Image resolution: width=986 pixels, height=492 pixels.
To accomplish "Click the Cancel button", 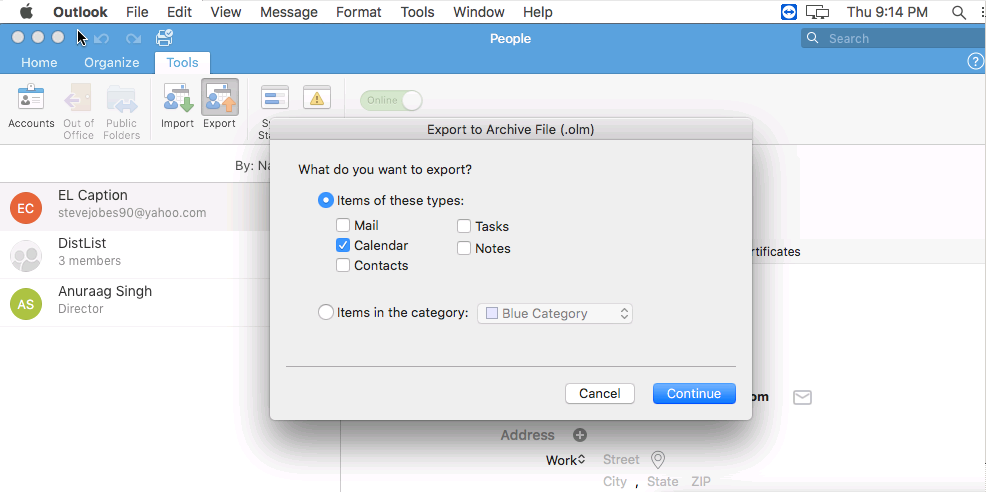I will point(600,393).
